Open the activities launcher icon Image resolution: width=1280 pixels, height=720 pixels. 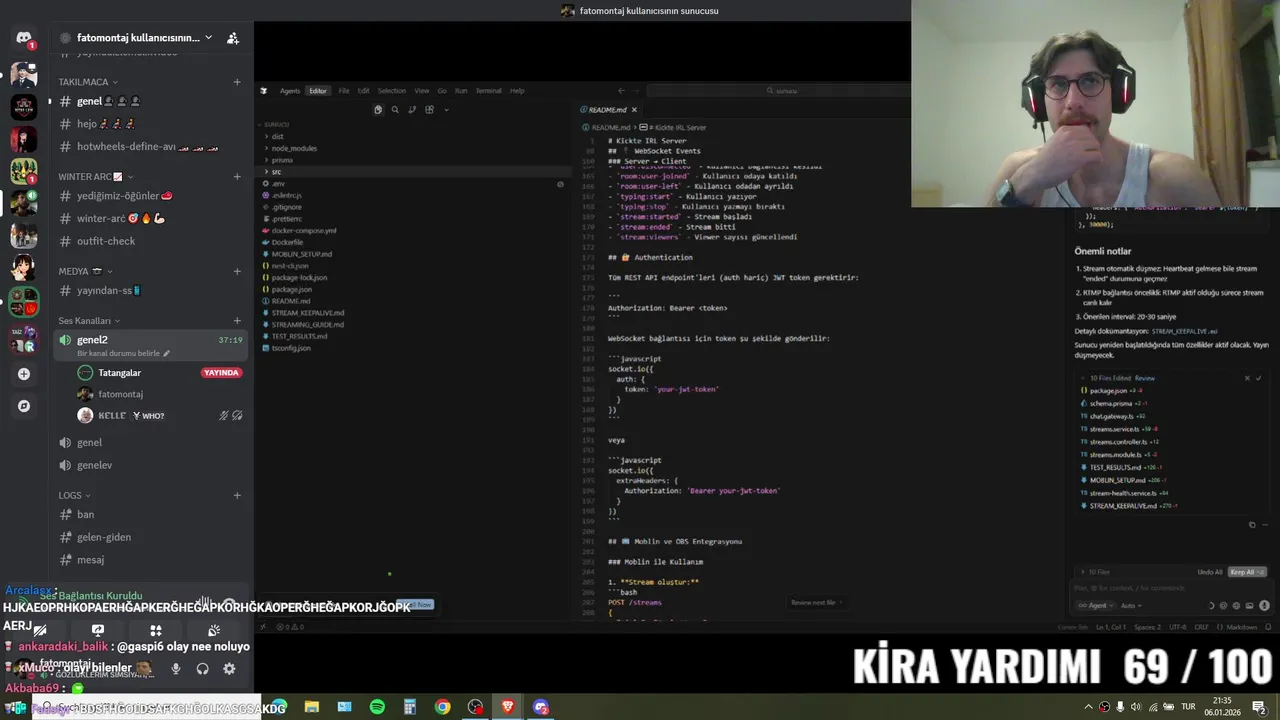(156, 630)
